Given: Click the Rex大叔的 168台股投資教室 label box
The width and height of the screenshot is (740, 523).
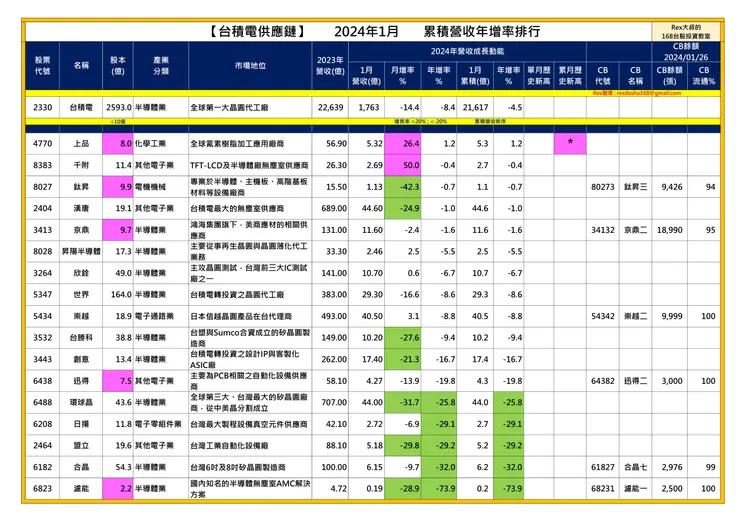Looking at the screenshot, I should pyautogui.click(x=686, y=32).
